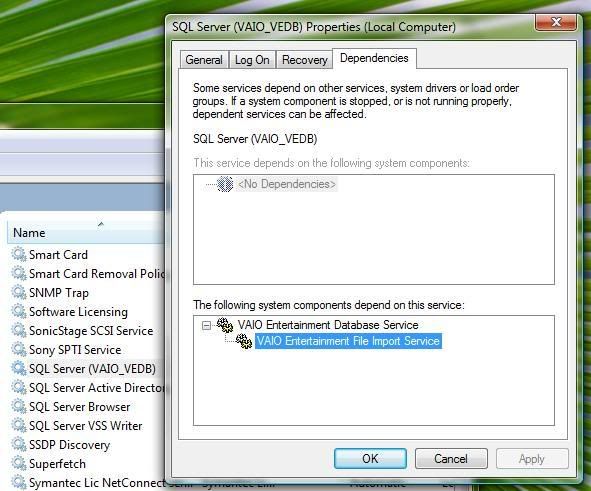This screenshot has width=591, height=491.
Task: Confirm with the OK button
Action: coord(370,459)
